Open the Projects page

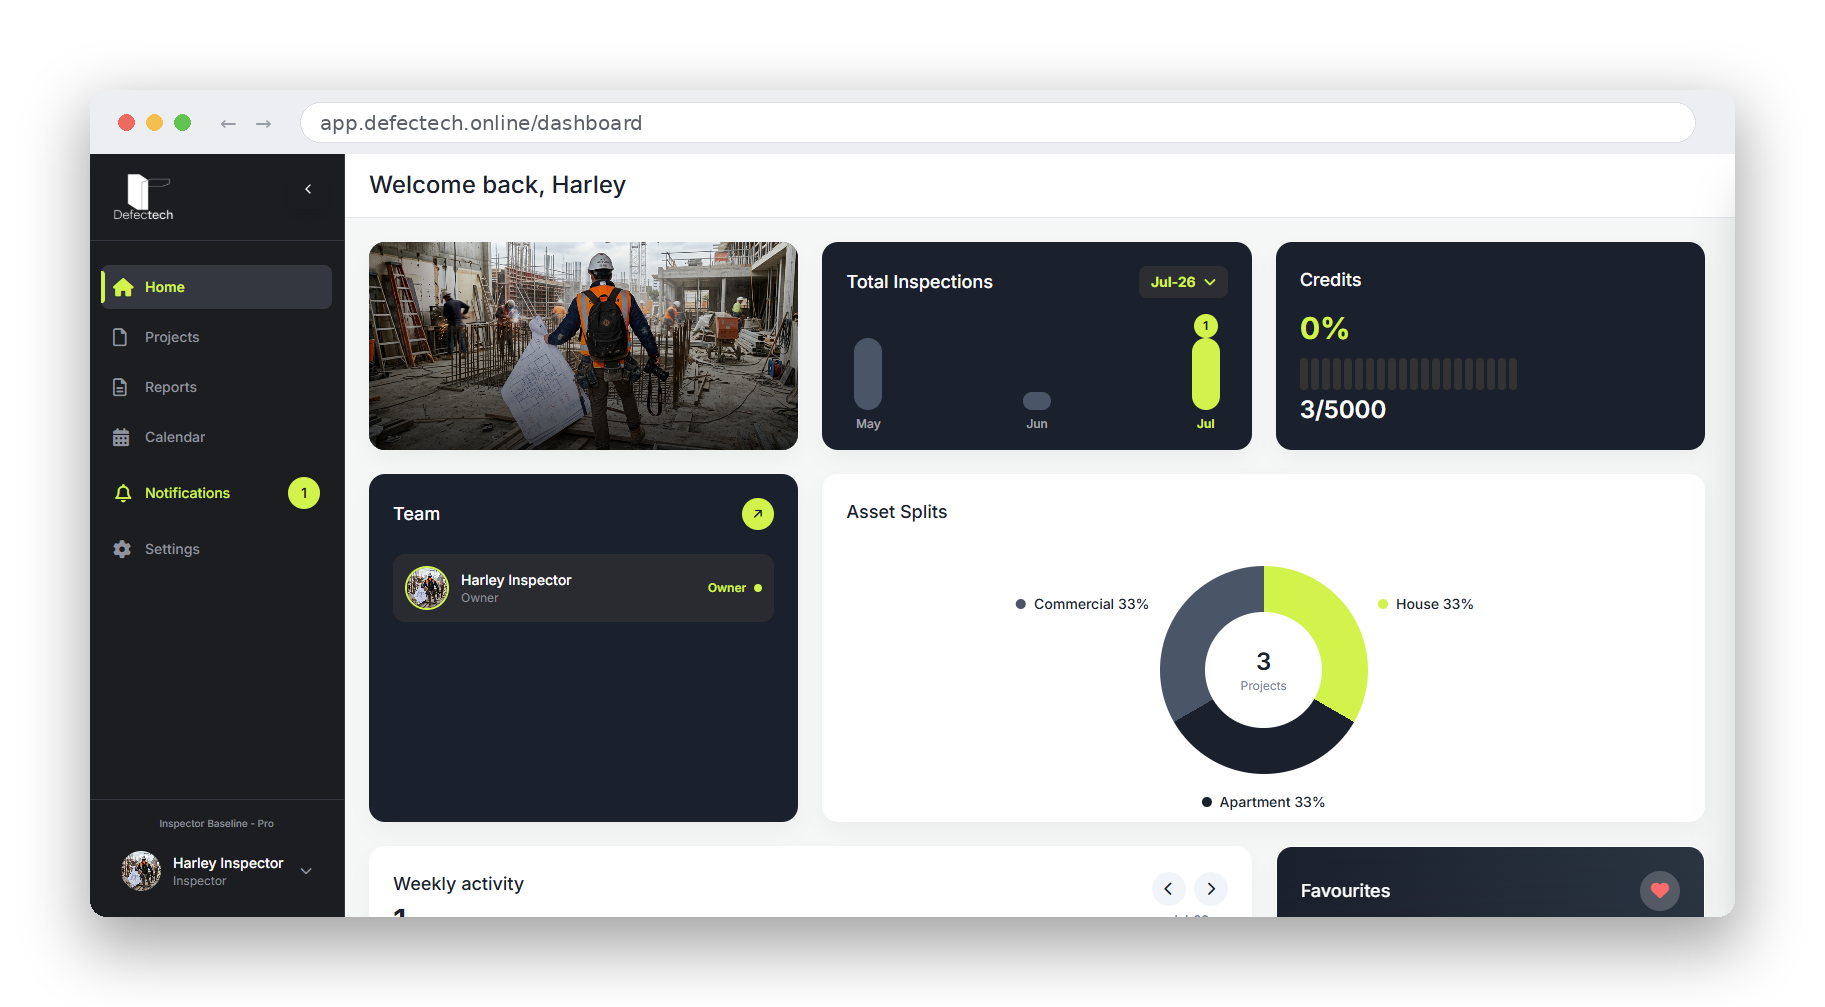pyautogui.click(x=216, y=337)
